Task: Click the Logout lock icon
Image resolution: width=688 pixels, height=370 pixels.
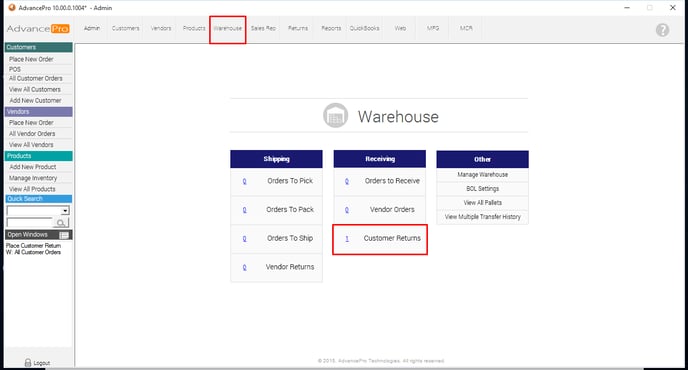Action: 28,363
